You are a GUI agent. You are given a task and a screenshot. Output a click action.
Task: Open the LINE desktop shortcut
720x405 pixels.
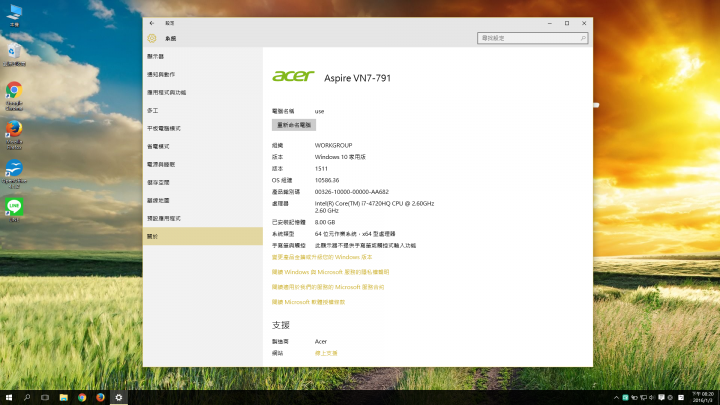pos(14,210)
